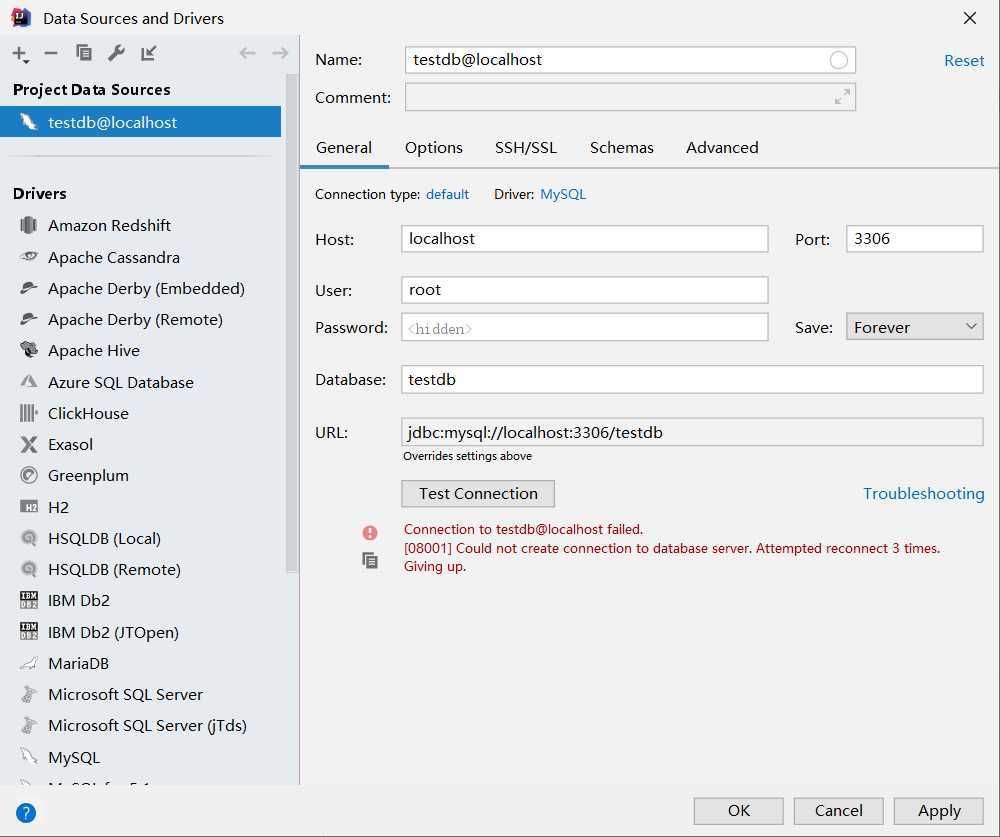The image size is (1000, 837).
Task: Switch to the Options tab
Action: click(434, 147)
